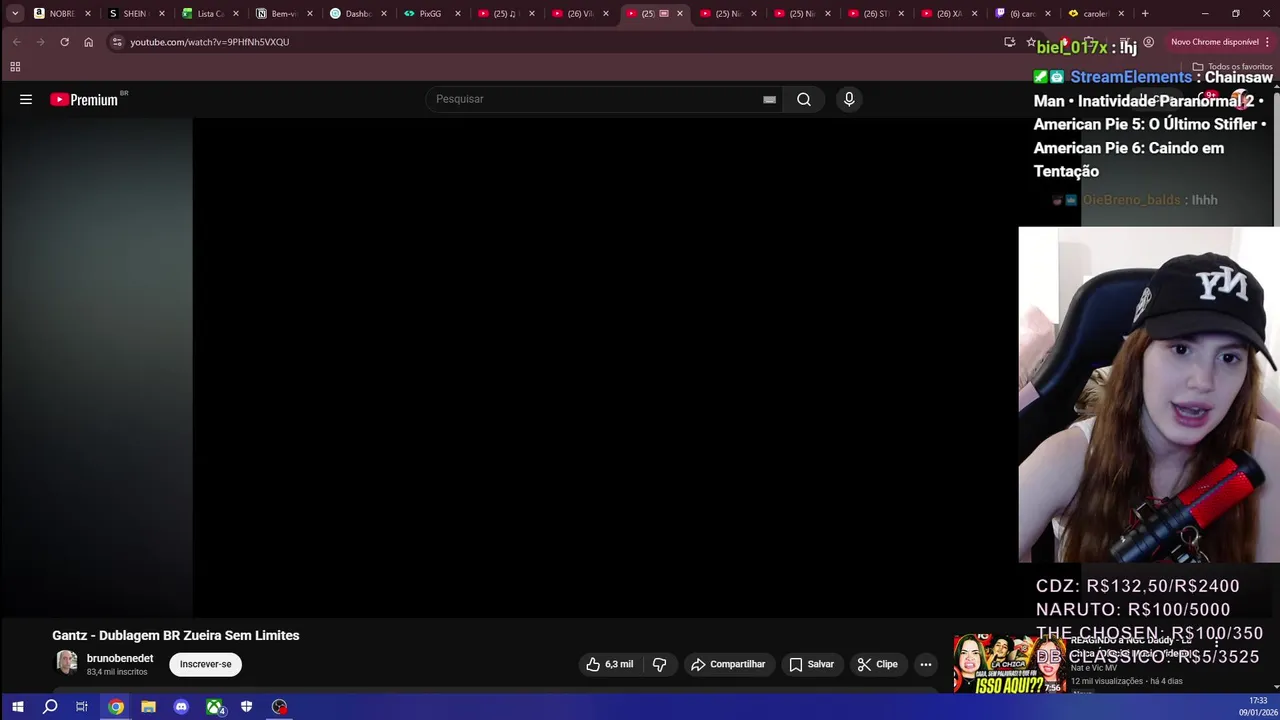
Task: Share video using Compartilhar button
Action: (x=728, y=664)
